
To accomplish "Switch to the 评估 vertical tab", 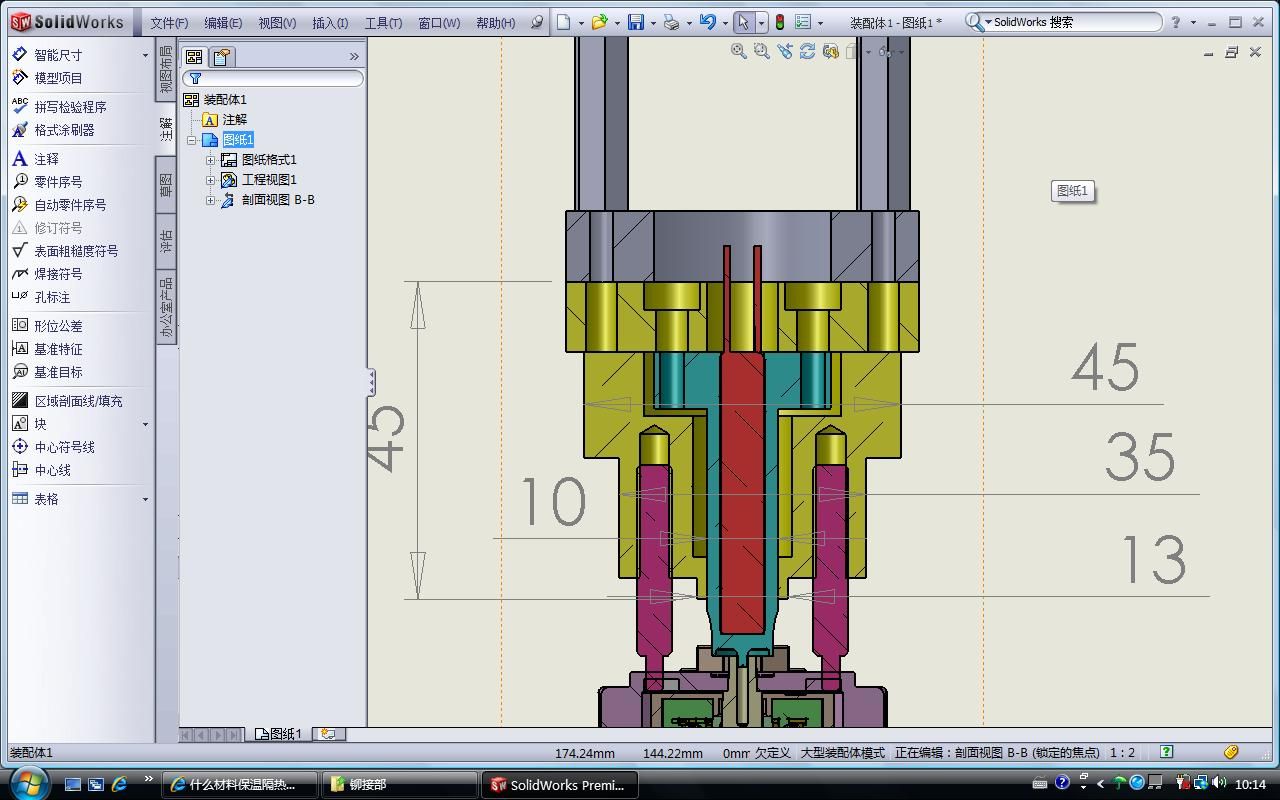I will point(166,241).
